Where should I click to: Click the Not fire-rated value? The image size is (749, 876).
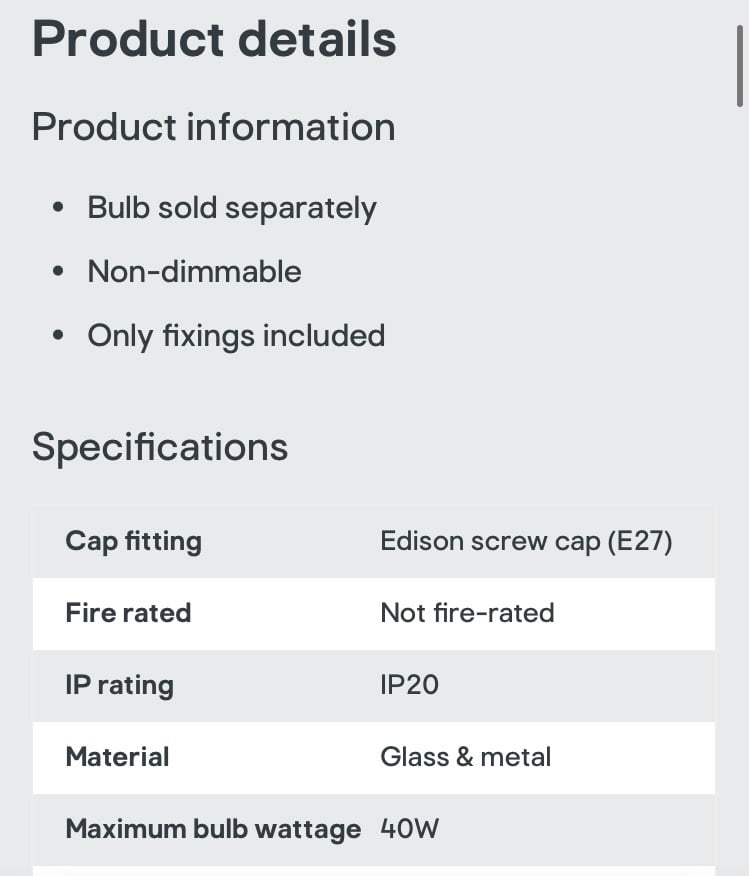click(x=467, y=613)
